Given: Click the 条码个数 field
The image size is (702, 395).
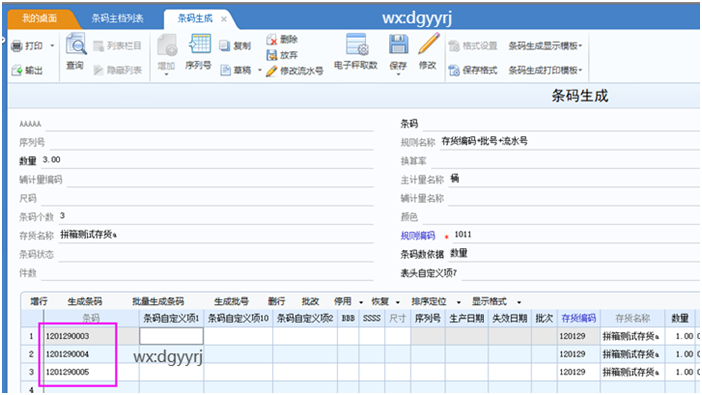Looking at the screenshot, I should pos(216,216).
